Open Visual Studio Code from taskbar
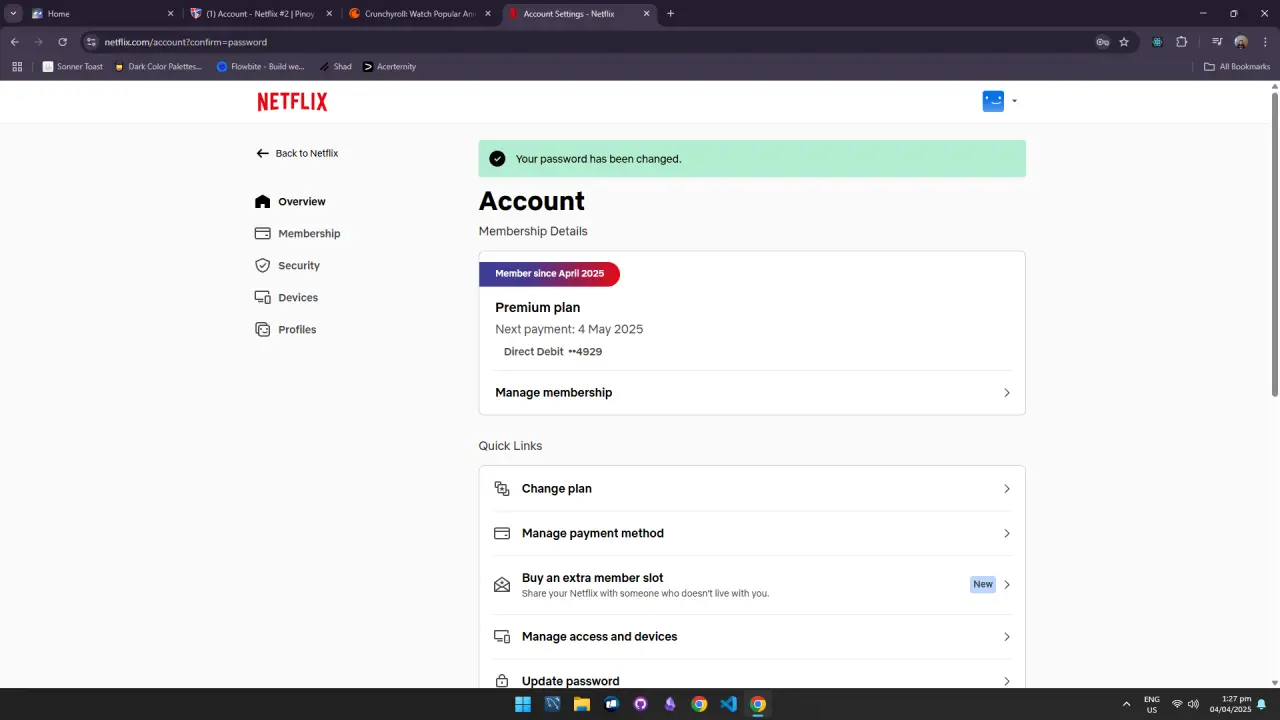 tap(729, 704)
